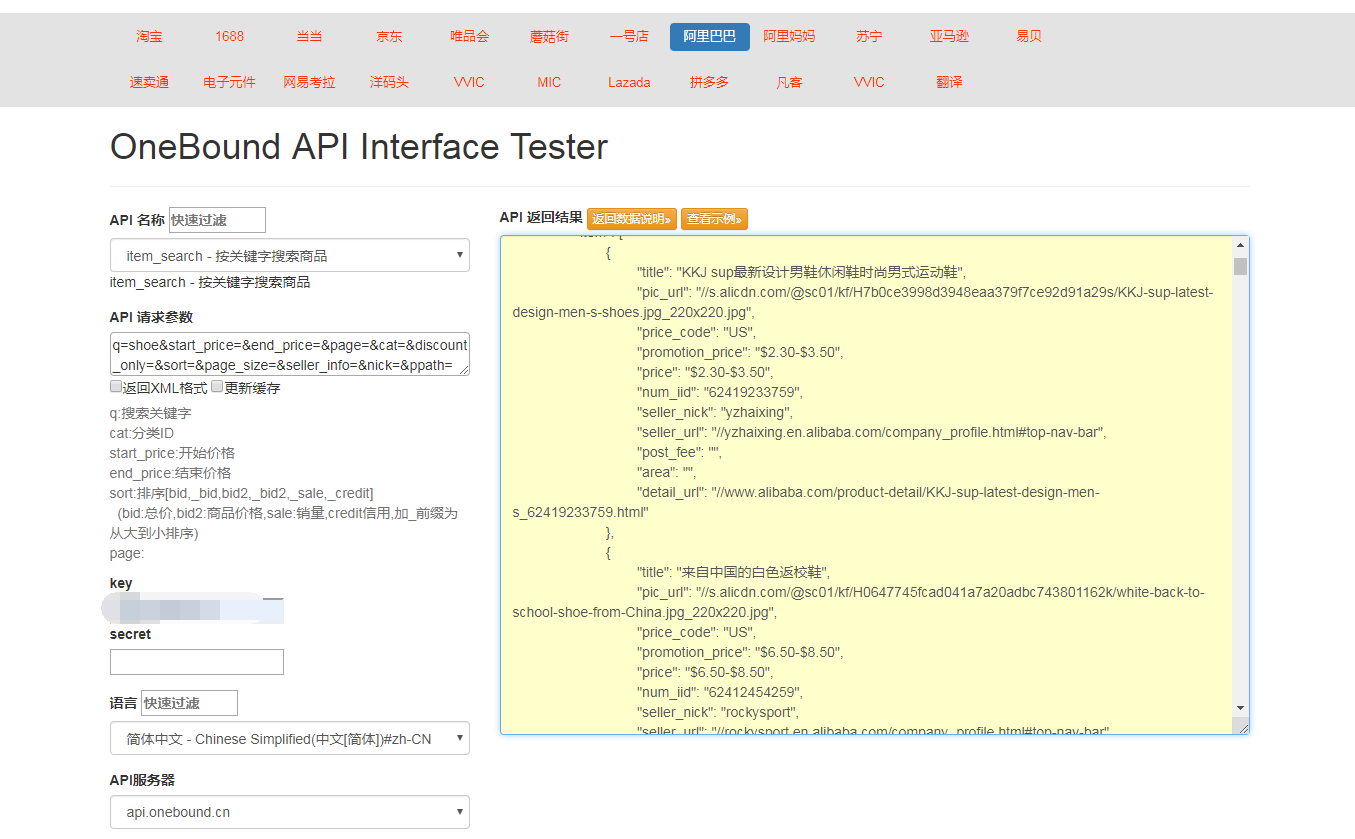Open the Lazada platform tab
Screen dimensions: 1355x839
[x=629, y=82]
